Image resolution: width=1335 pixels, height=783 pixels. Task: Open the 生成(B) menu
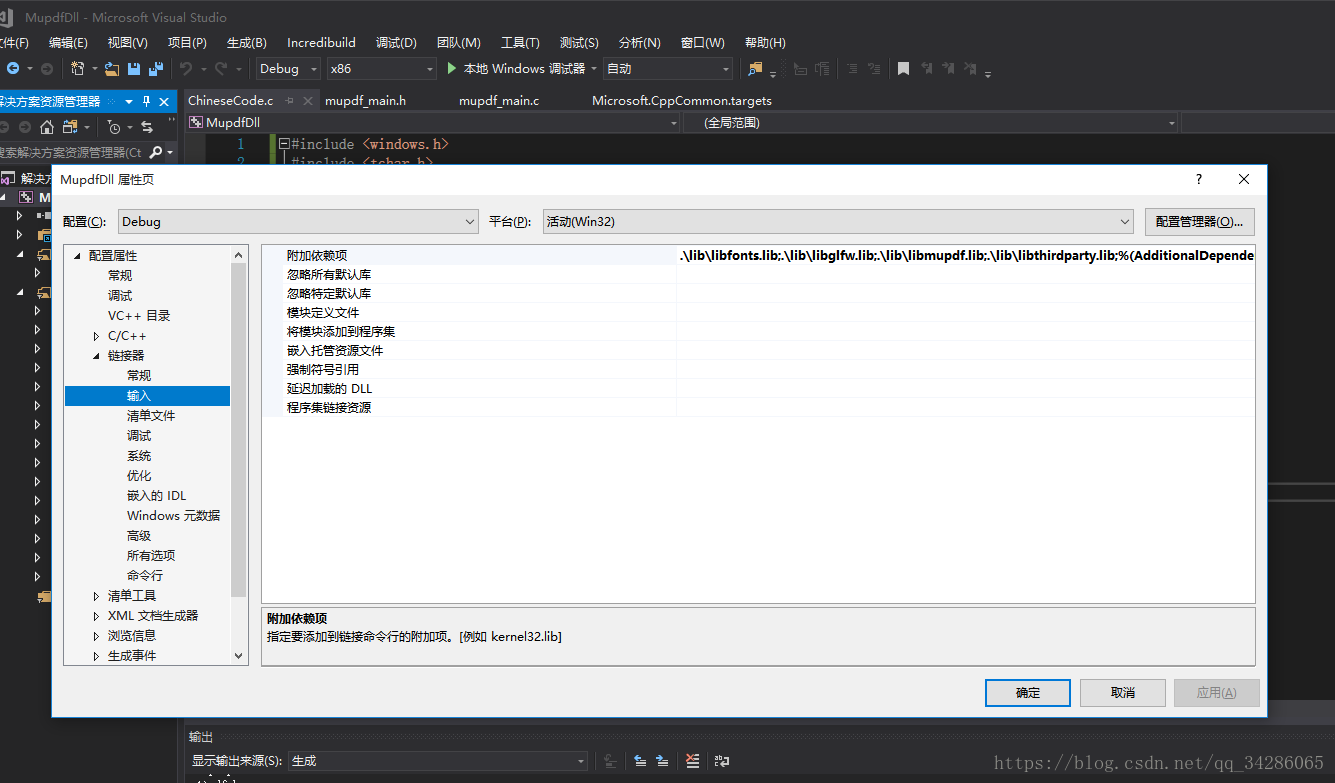tap(247, 43)
